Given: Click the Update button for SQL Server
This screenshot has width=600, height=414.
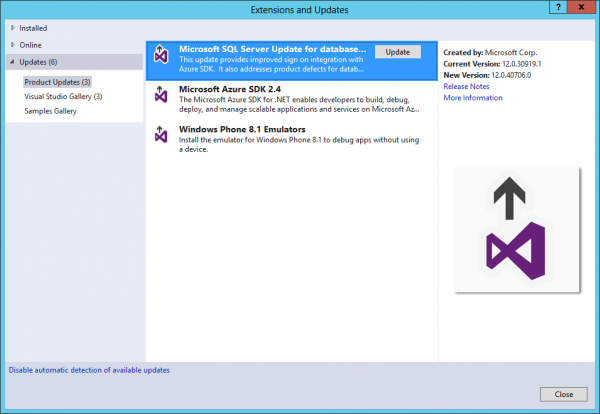Looking at the screenshot, I should coord(398,52).
